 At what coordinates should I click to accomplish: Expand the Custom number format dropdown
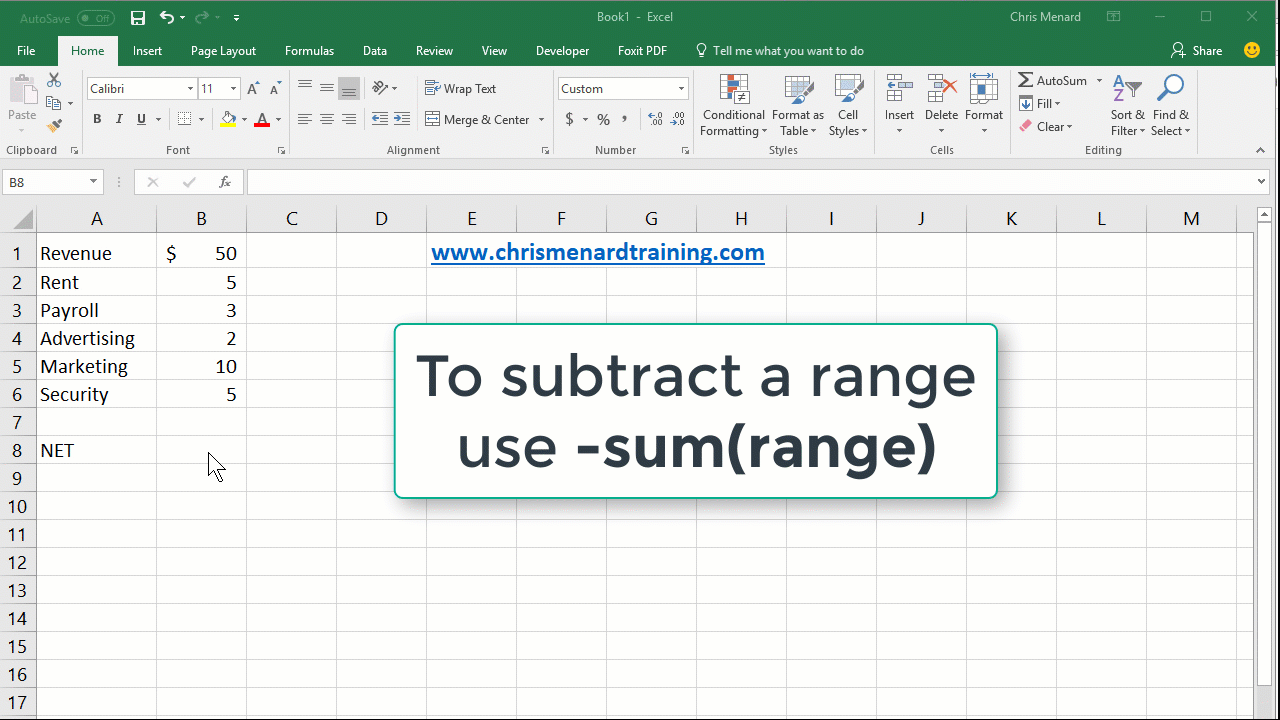pos(681,89)
